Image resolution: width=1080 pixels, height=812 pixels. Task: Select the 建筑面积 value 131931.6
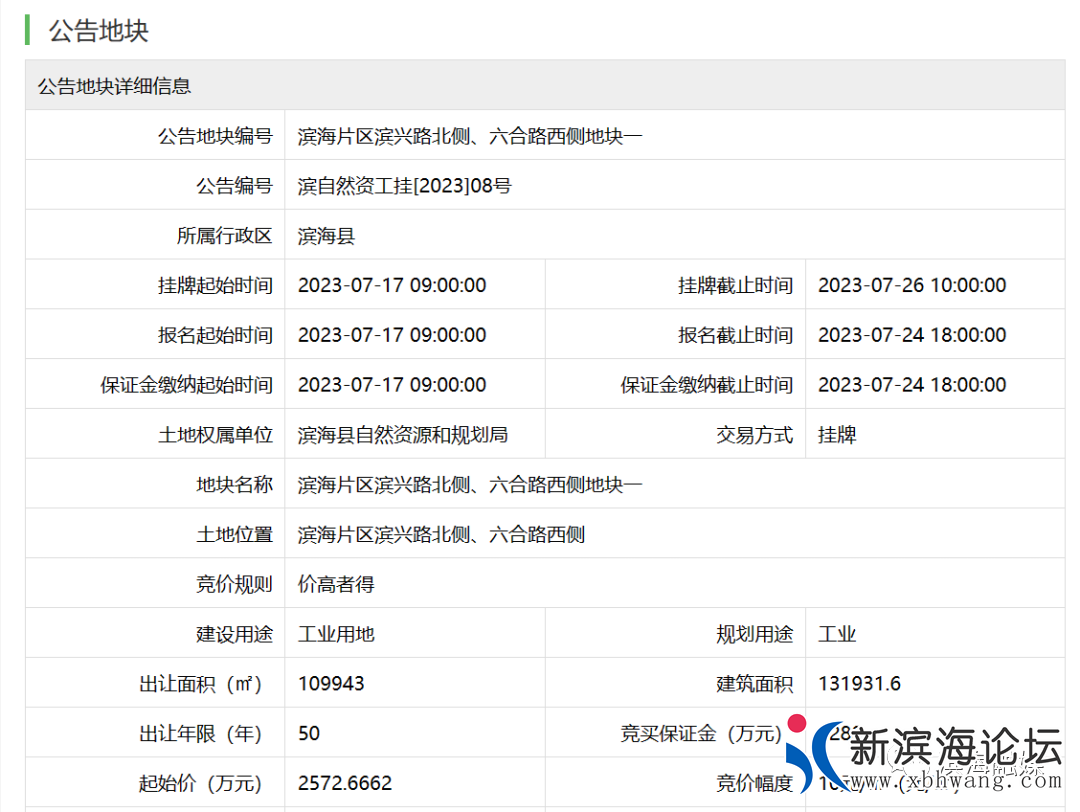coord(859,684)
